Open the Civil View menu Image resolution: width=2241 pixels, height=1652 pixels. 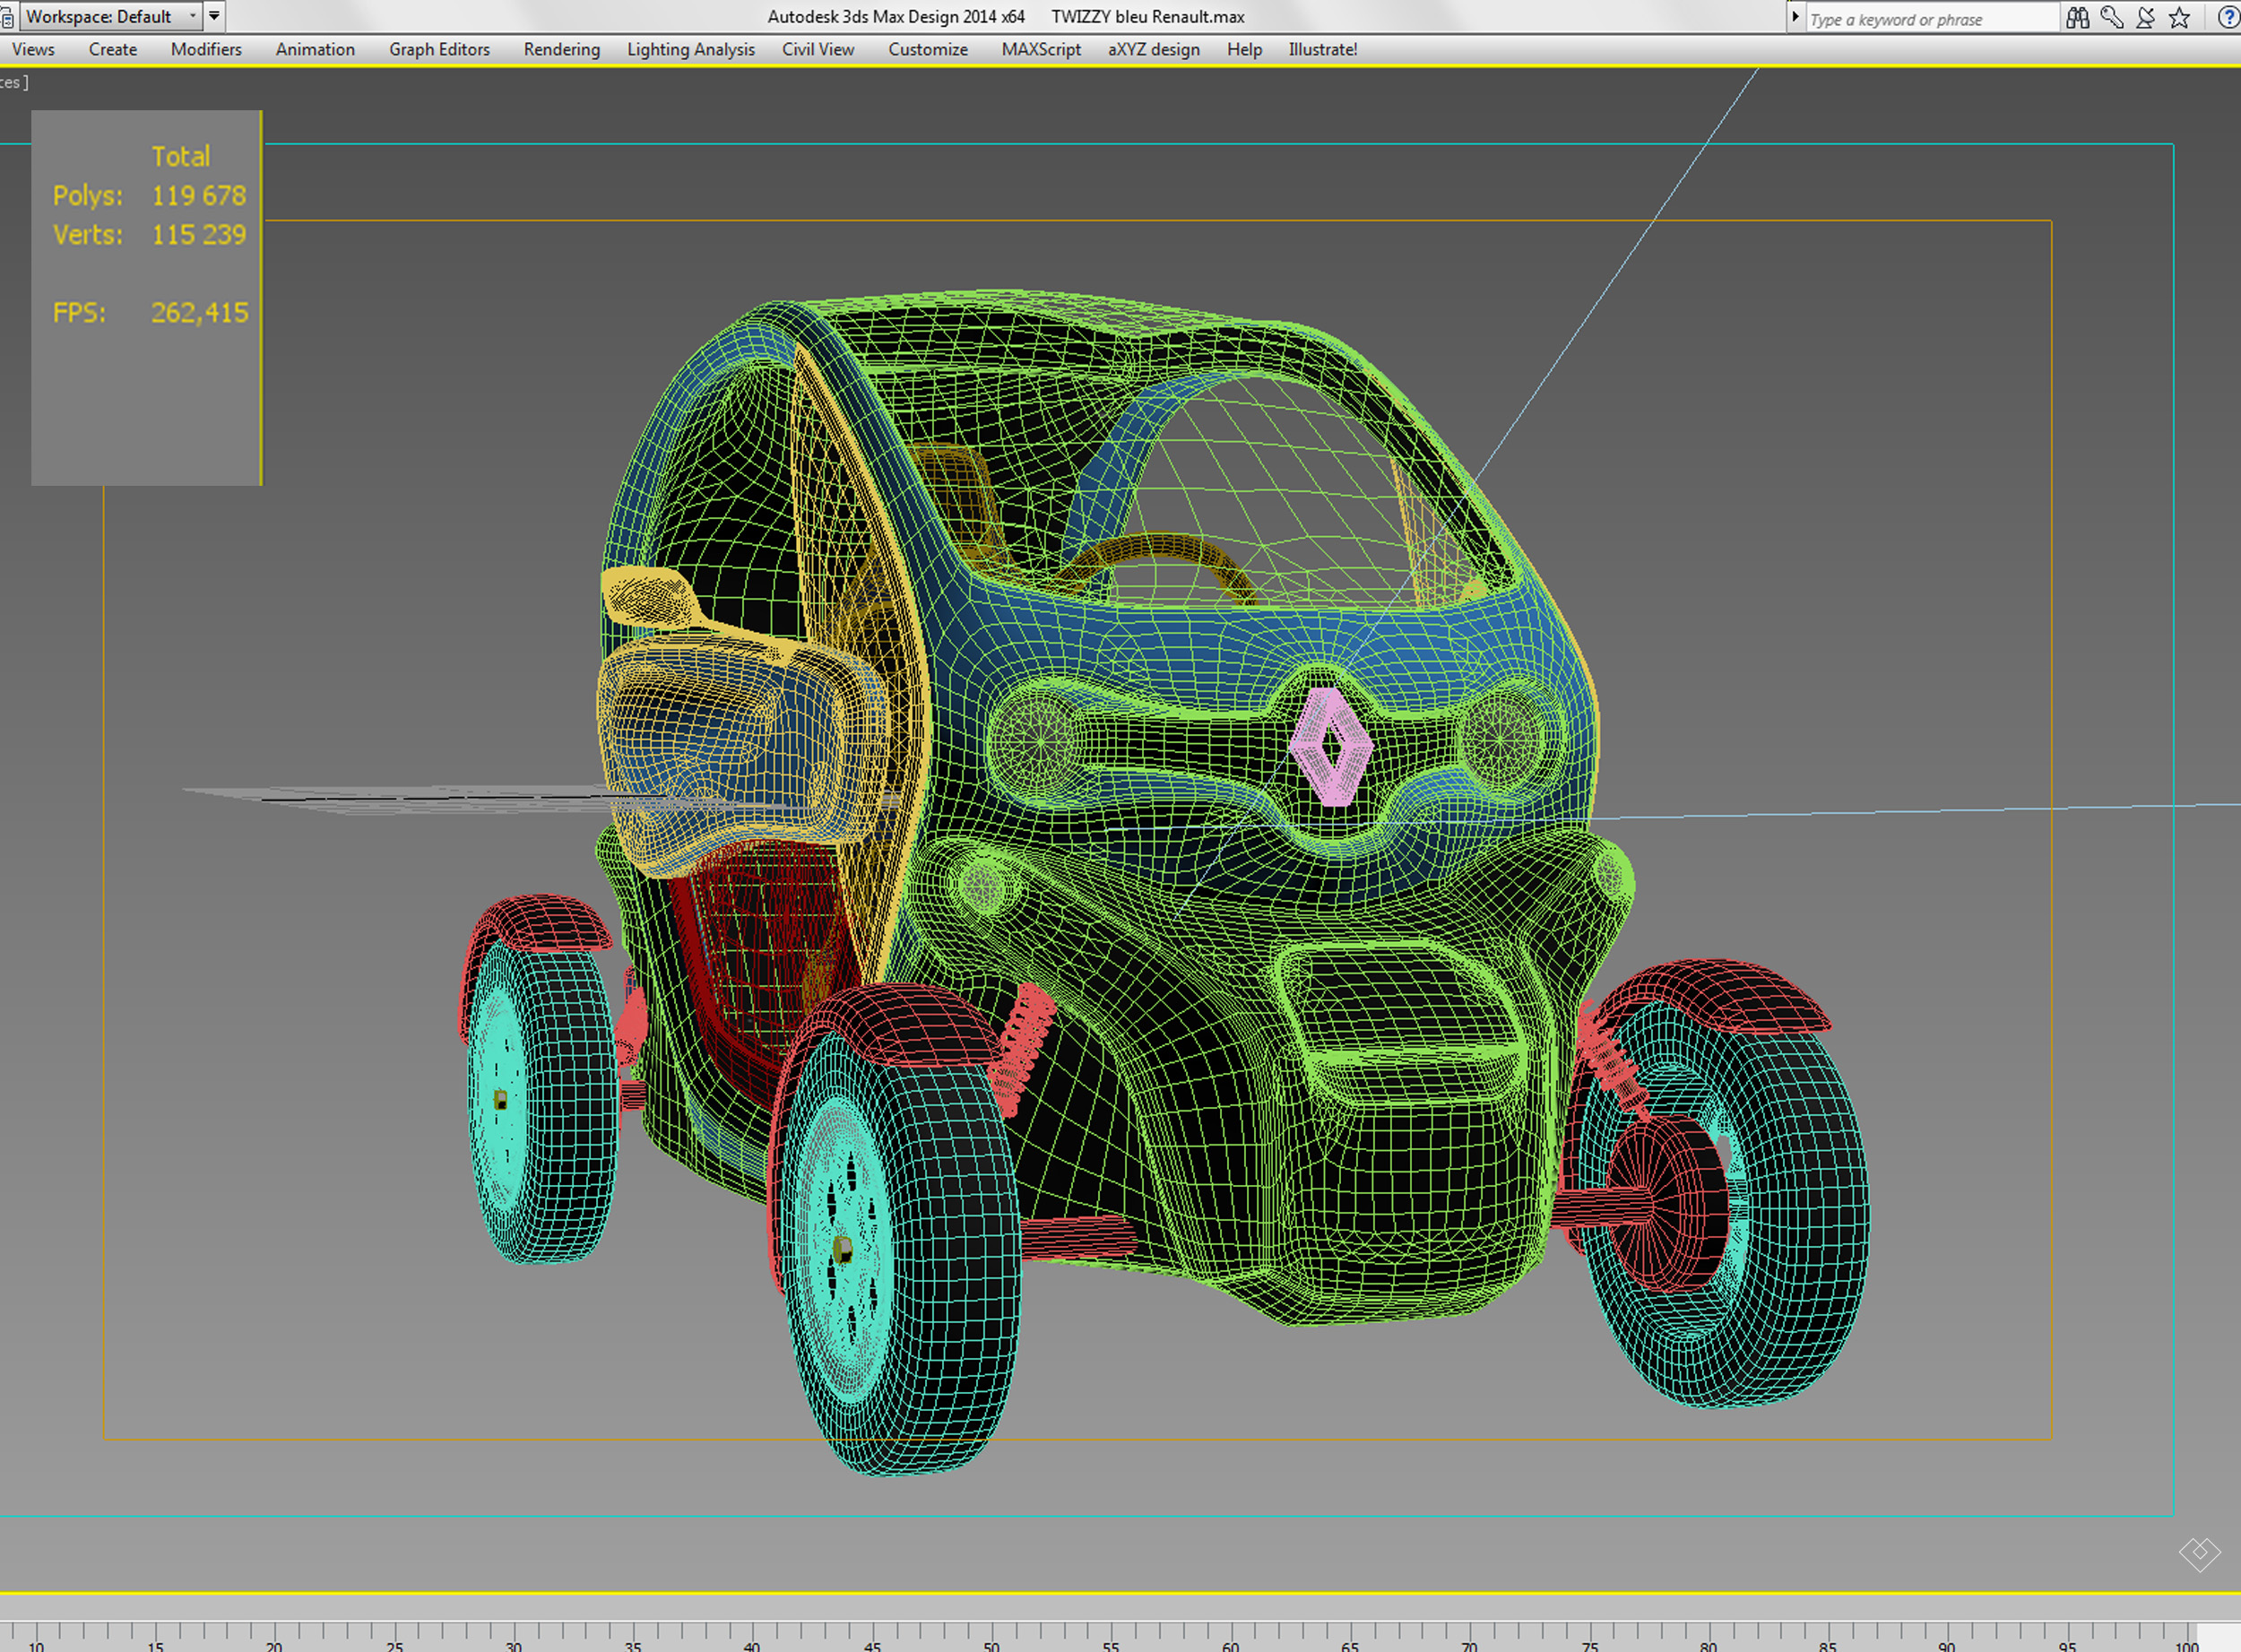click(x=818, y=49)
